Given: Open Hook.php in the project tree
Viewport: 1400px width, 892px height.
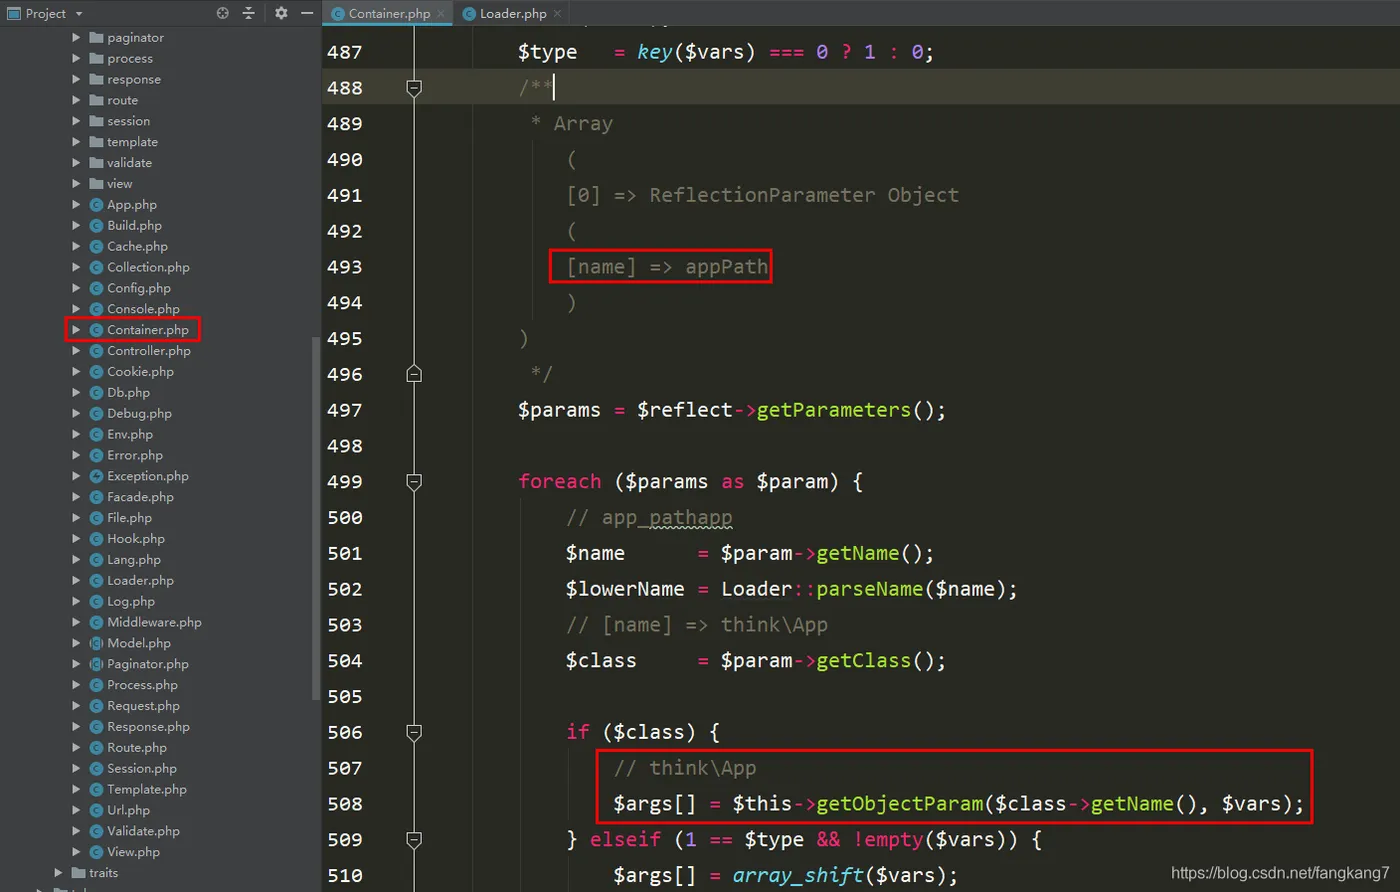Looking at the screenshot, I should [136, 539].
